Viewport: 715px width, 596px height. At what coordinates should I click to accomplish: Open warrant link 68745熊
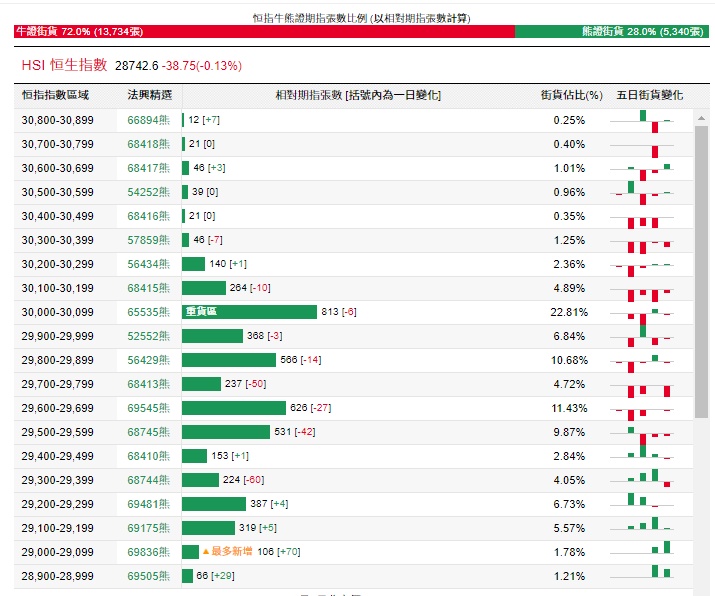point(149,432)
